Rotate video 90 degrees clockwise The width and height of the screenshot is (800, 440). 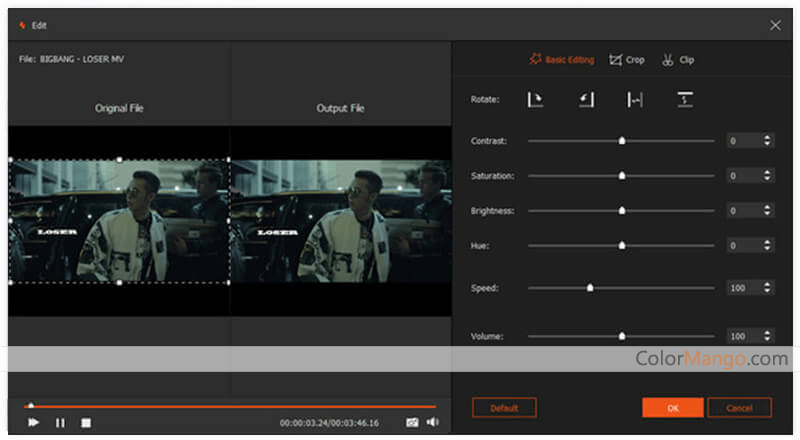tap(535, 100)
